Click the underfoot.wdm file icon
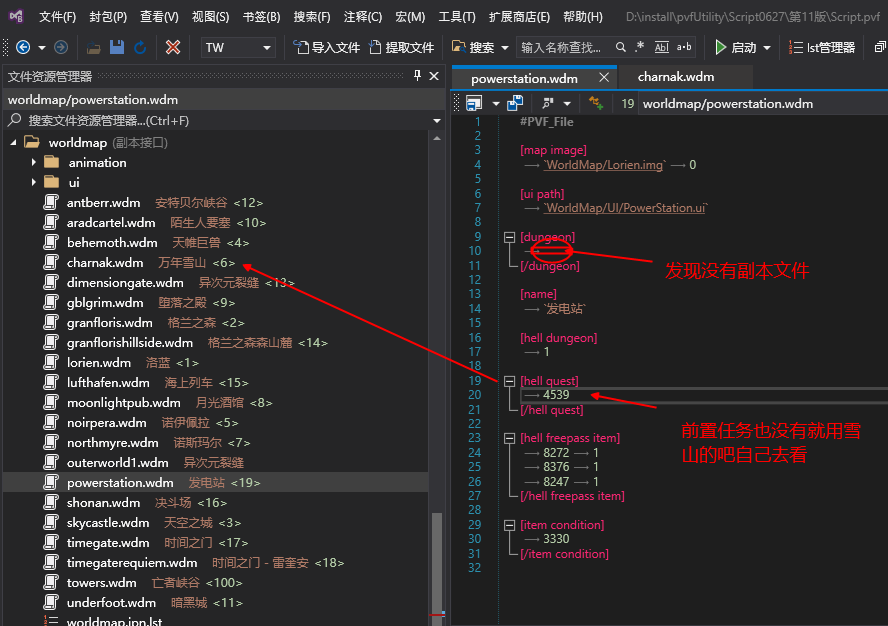 click(52, 602)
